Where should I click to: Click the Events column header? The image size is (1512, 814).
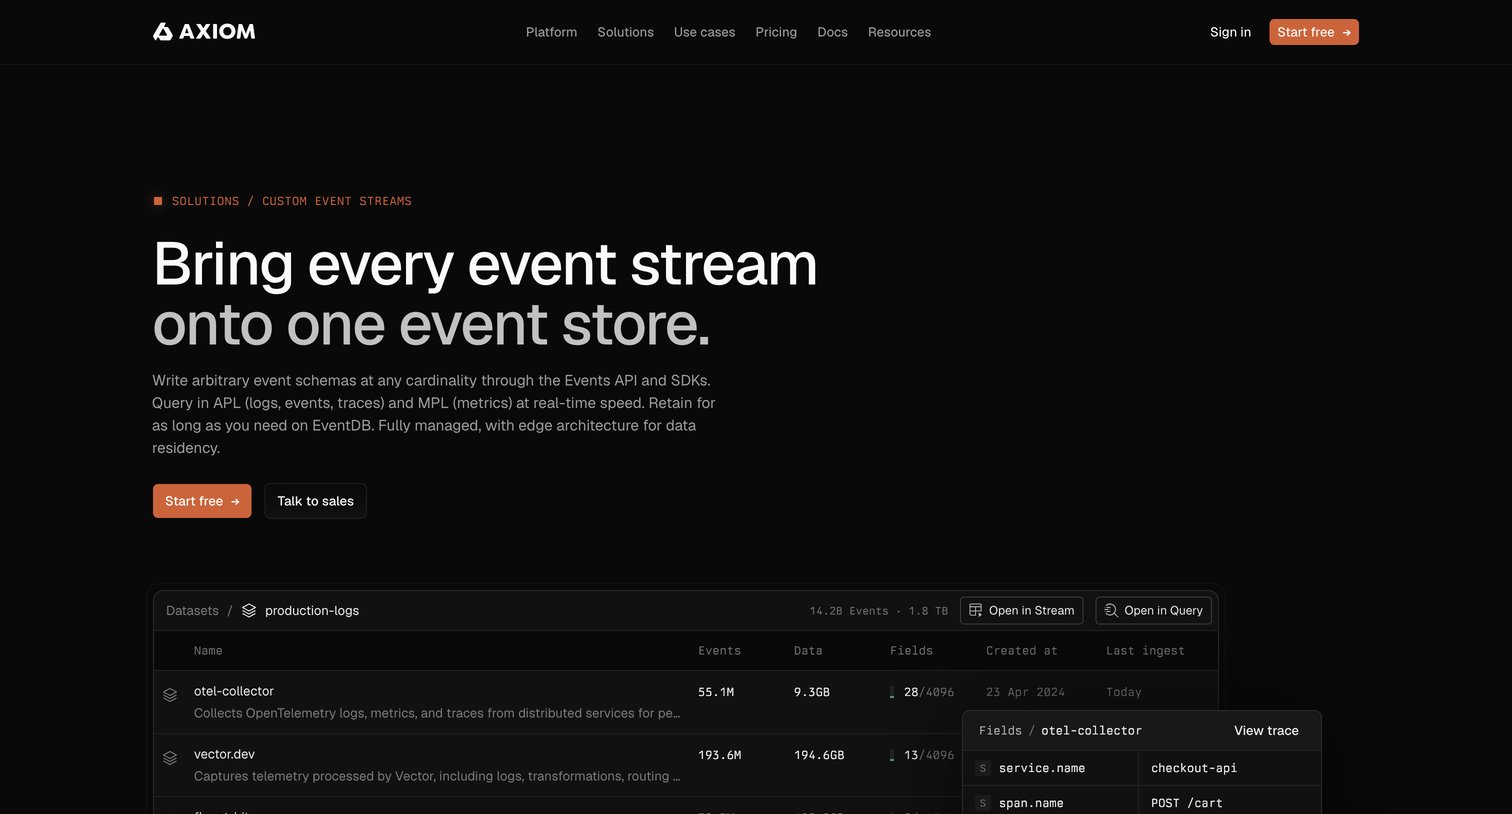[x=719, y=651]
